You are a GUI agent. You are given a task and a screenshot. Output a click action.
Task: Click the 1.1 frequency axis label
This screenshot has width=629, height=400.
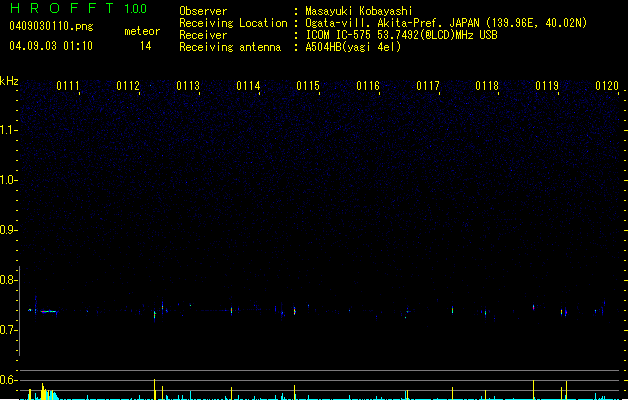click(x=9, y=130)
